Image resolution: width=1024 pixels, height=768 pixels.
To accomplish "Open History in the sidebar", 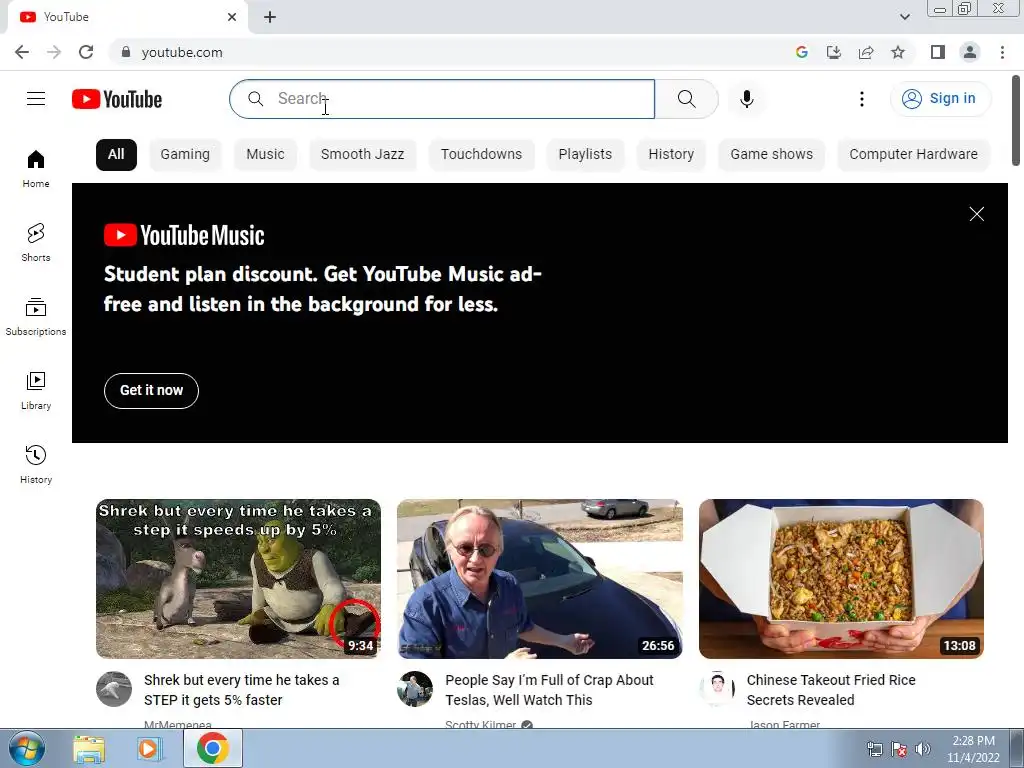I will point(36,464).
